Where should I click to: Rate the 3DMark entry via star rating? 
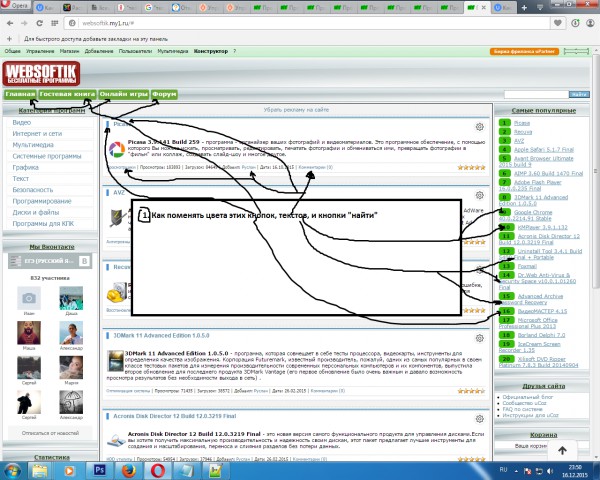471,391
